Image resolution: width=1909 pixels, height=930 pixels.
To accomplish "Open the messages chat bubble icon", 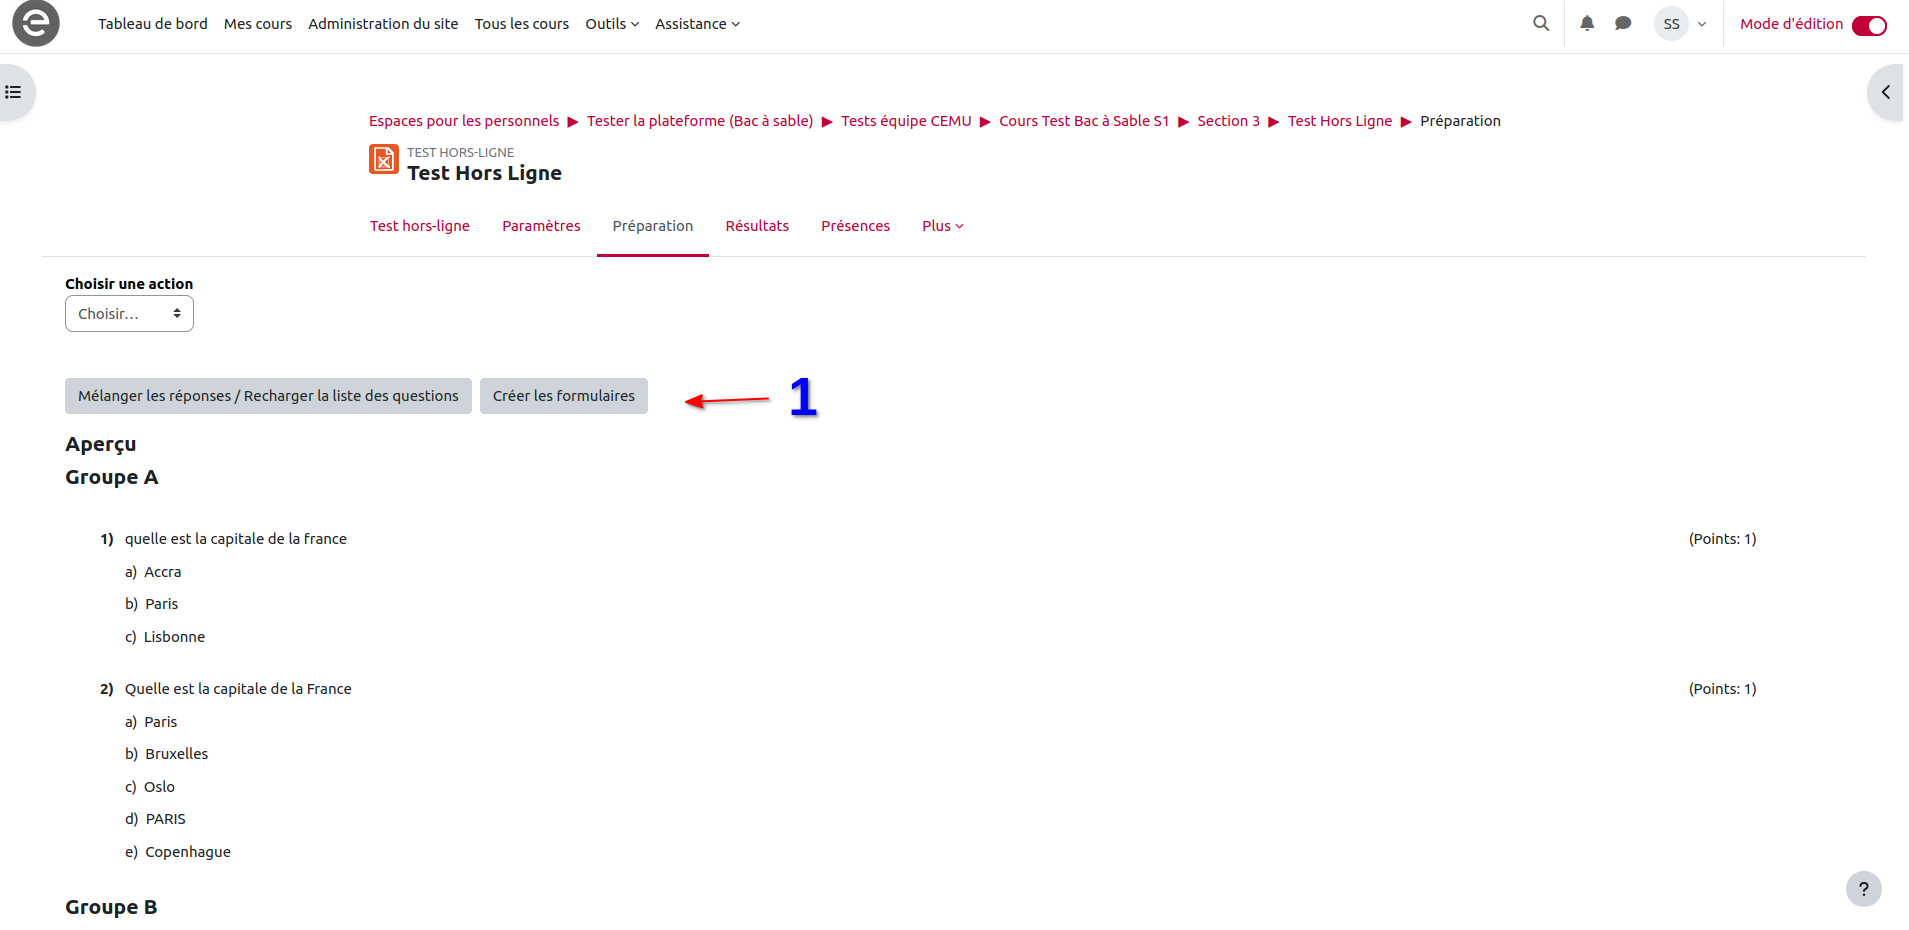I will 1623,23.
